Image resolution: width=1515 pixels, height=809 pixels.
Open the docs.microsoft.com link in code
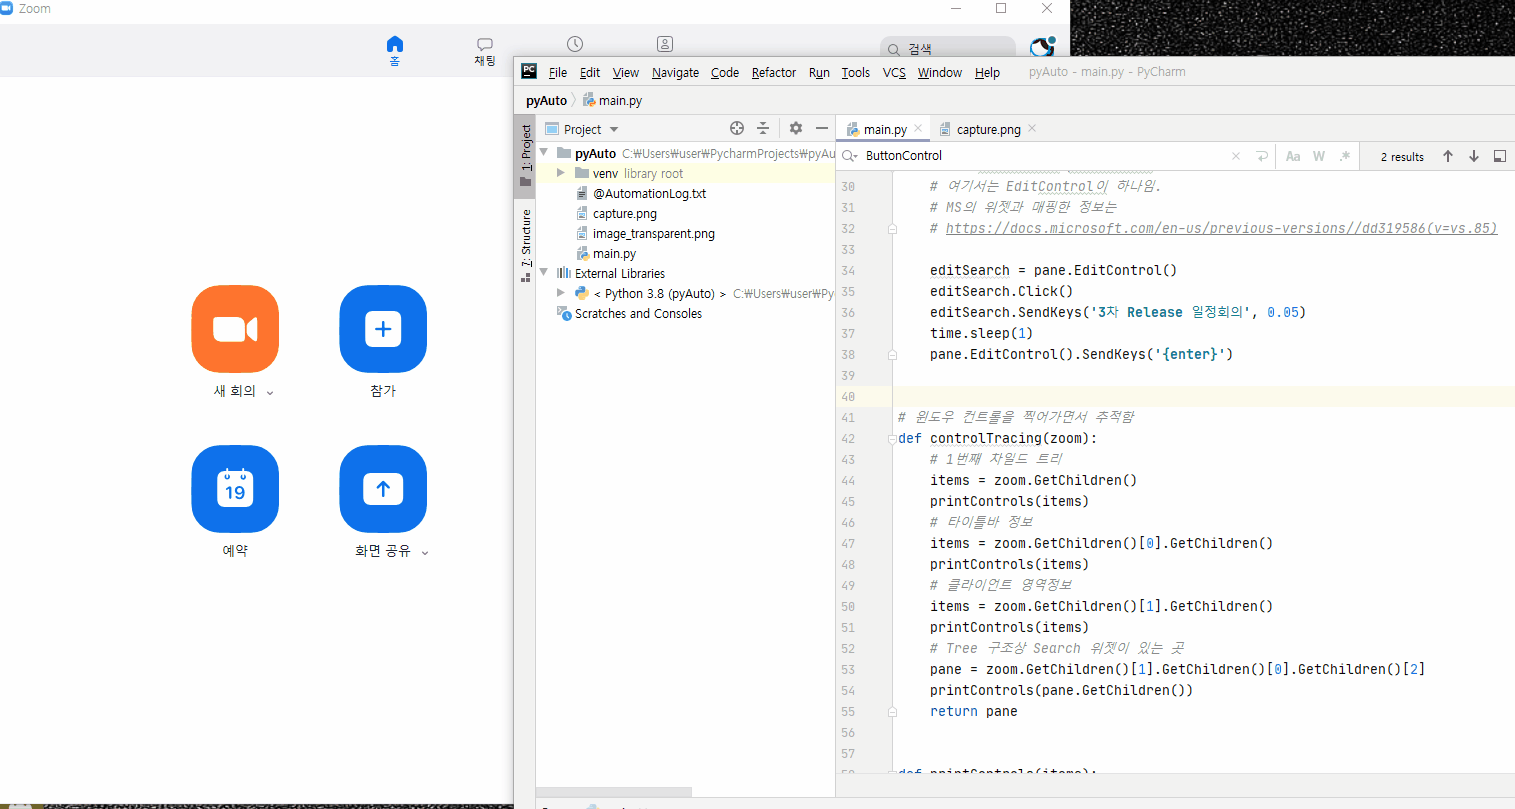[x=1221, y=228]
